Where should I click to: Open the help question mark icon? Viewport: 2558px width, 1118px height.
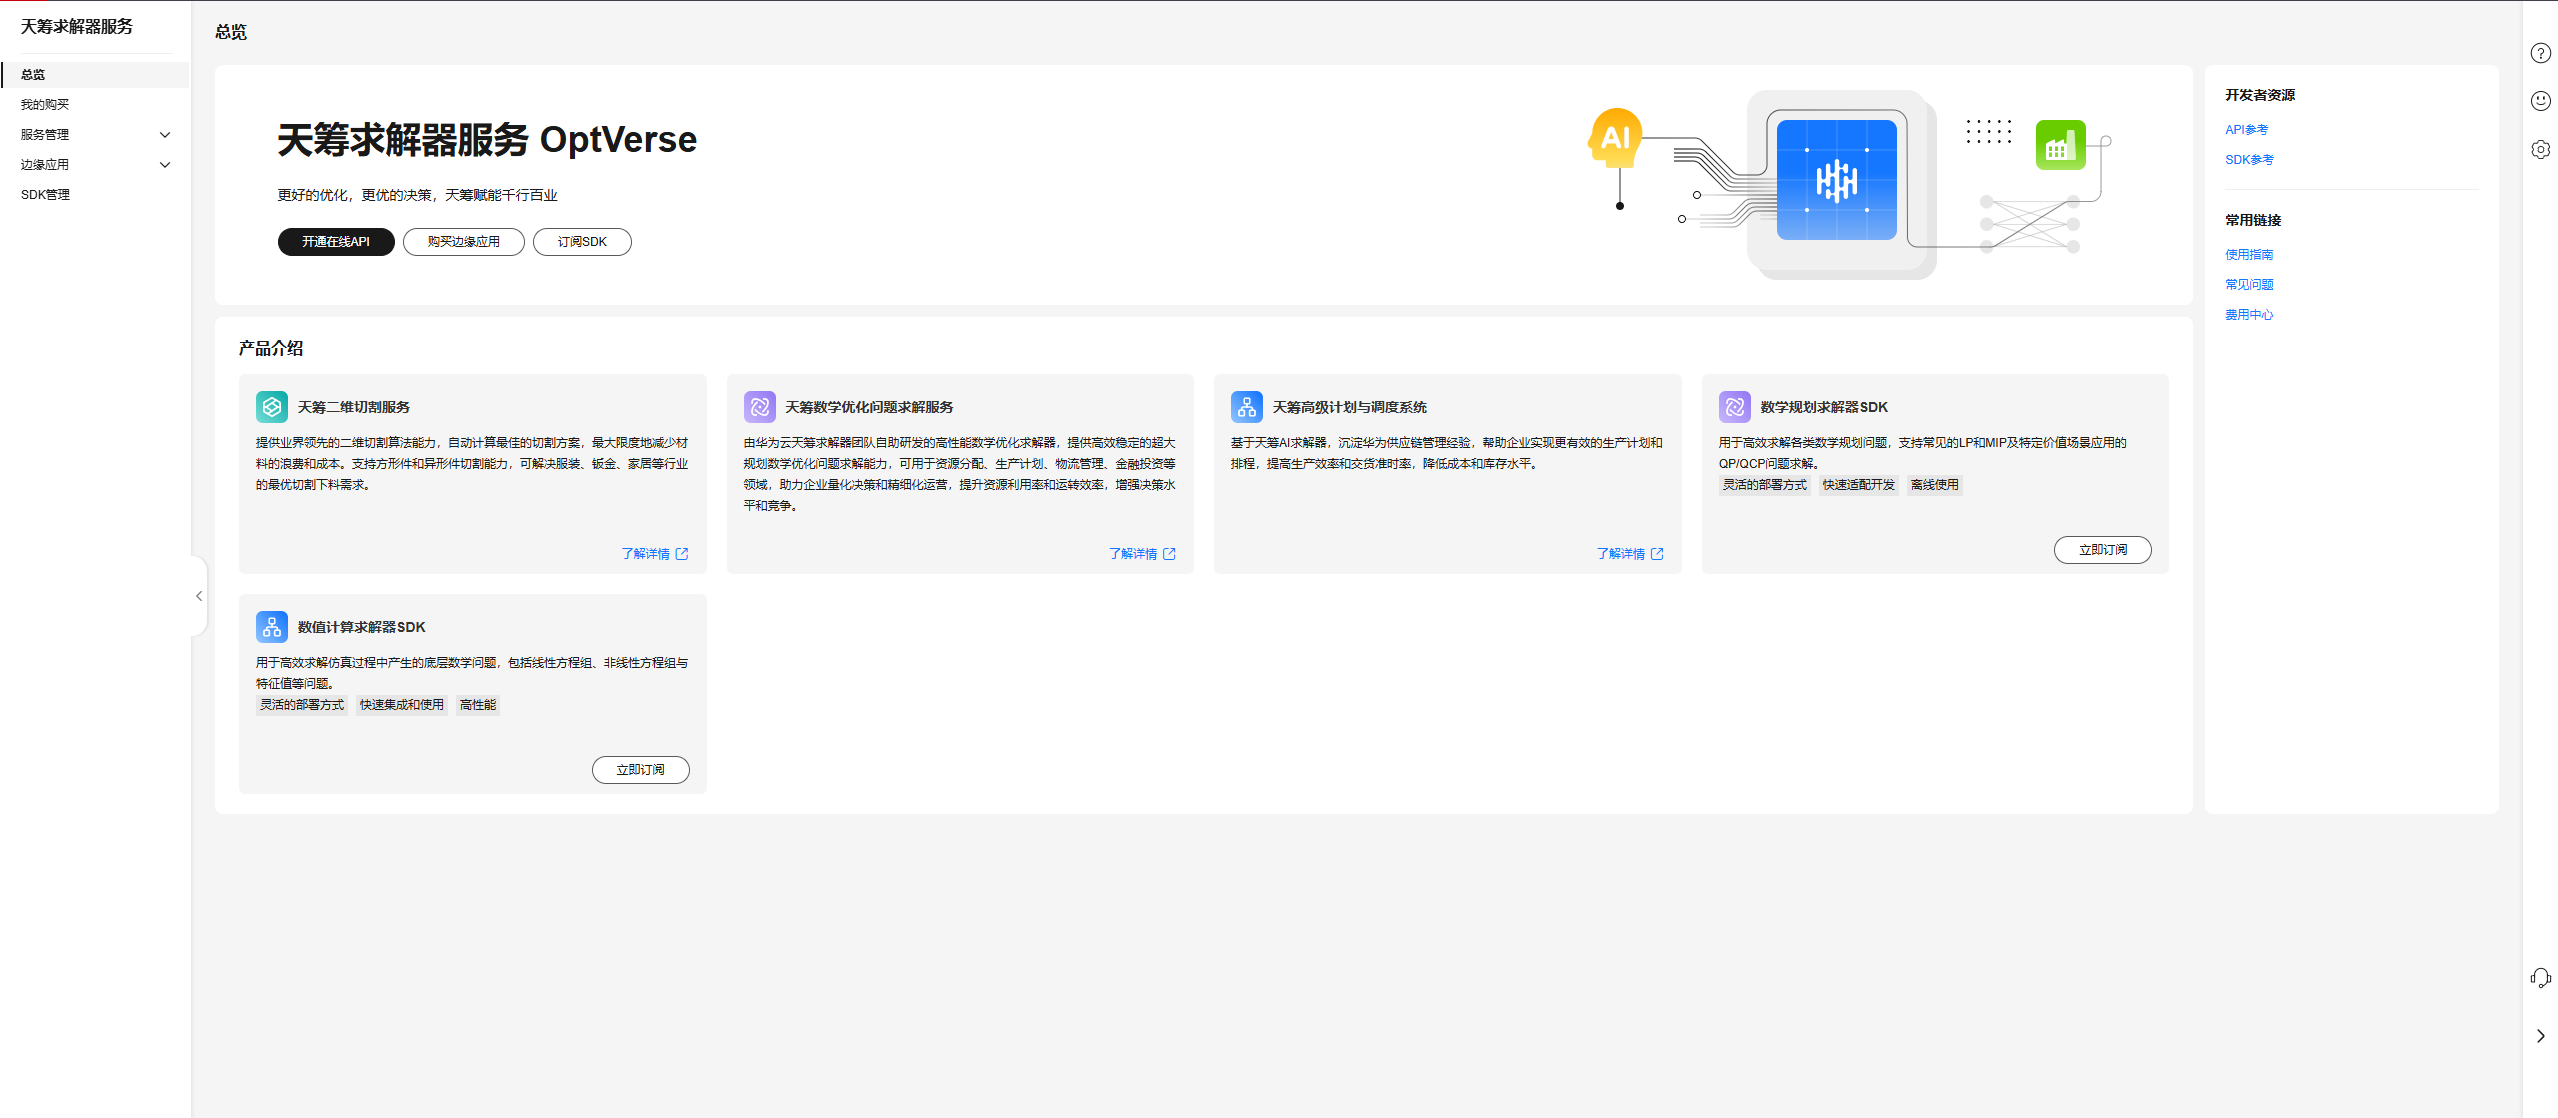click(x=2540, y=53)
